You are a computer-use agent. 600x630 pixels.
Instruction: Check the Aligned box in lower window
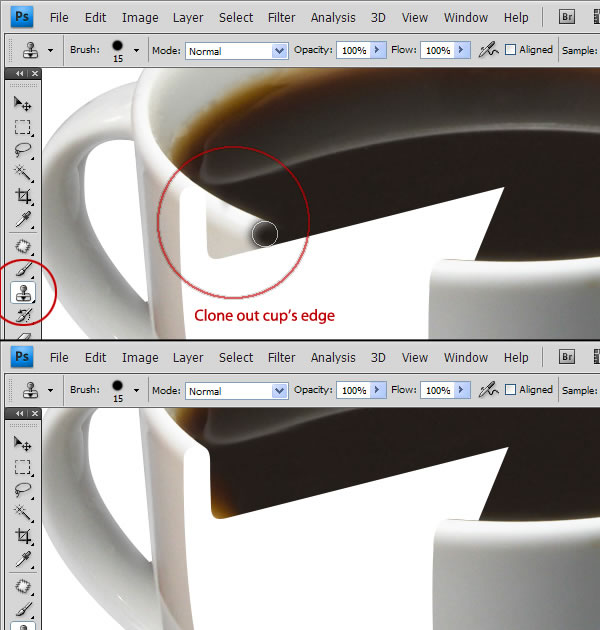tap(510, 390)
